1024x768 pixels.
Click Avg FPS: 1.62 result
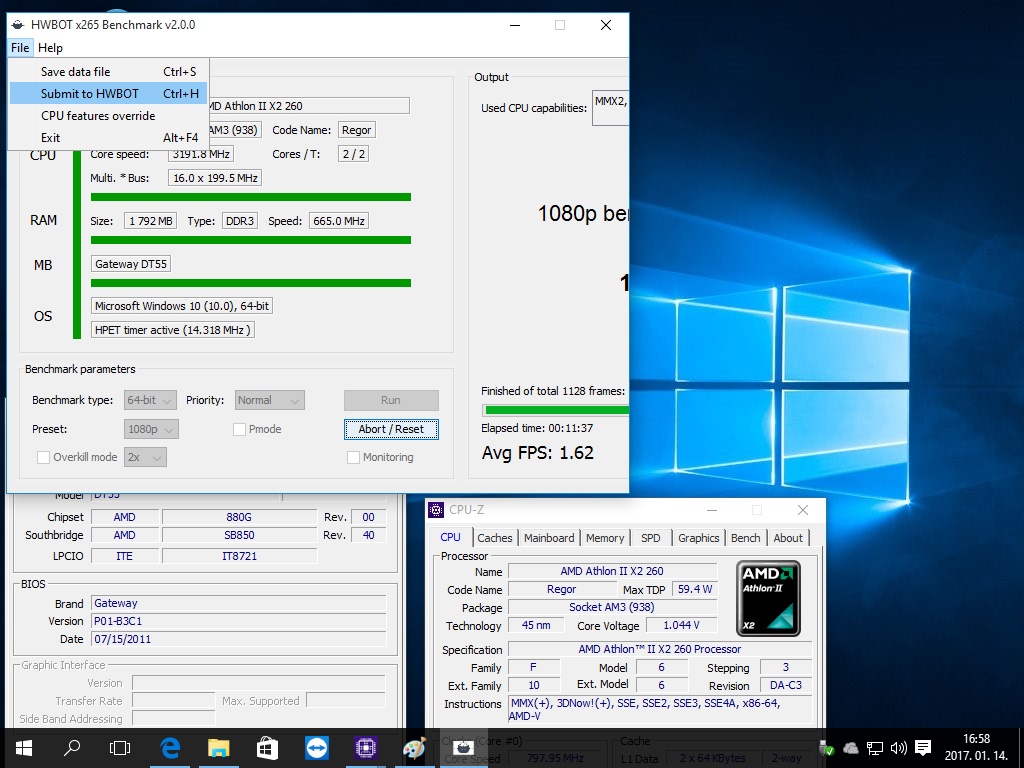click(x=537, y=453)
